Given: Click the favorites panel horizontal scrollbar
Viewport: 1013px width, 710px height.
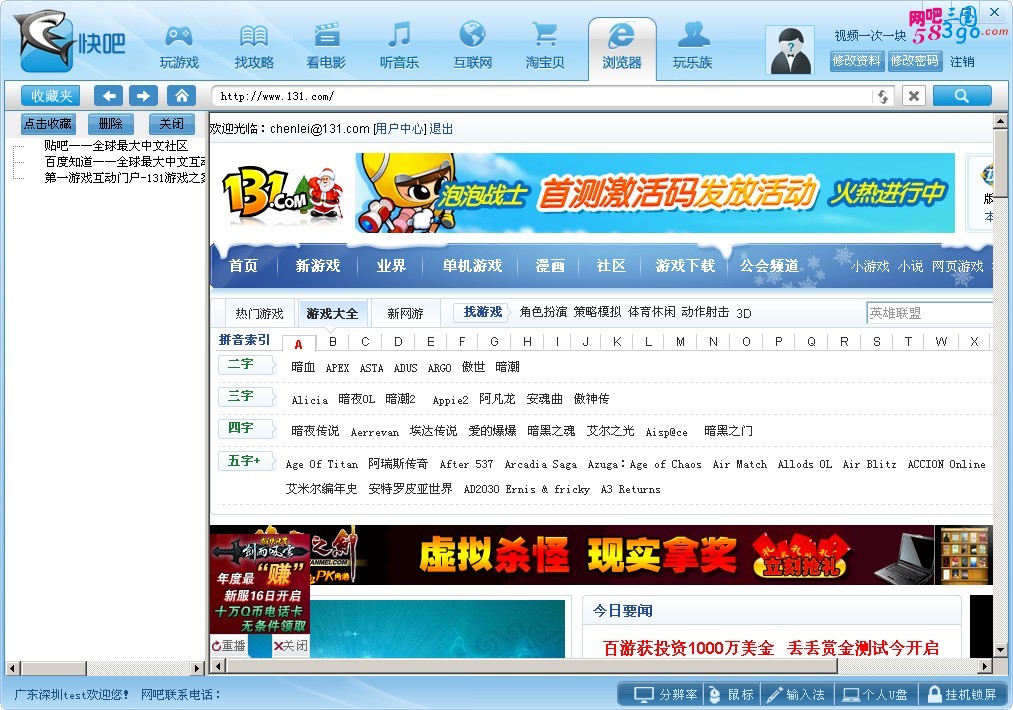Looking at the screenshot, I should pyautogui.click(x=105, y=668).
